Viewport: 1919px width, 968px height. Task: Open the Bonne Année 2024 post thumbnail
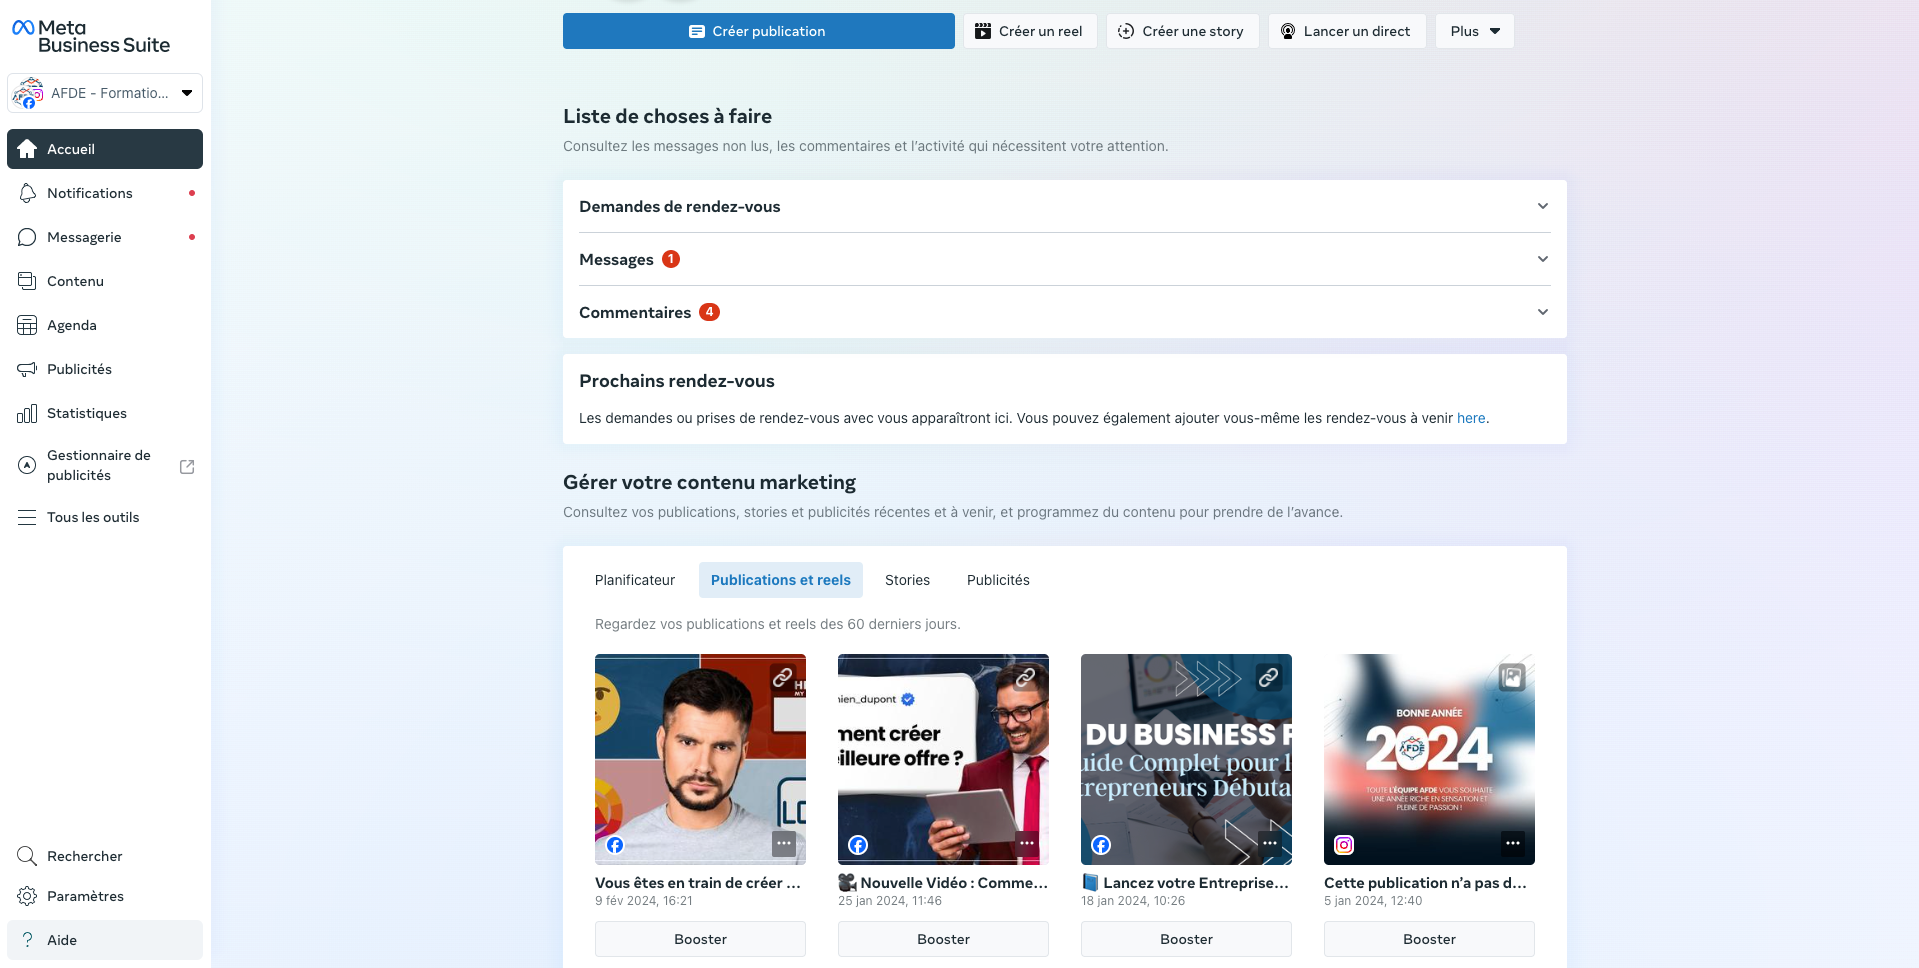click(x=1428, y=759)
